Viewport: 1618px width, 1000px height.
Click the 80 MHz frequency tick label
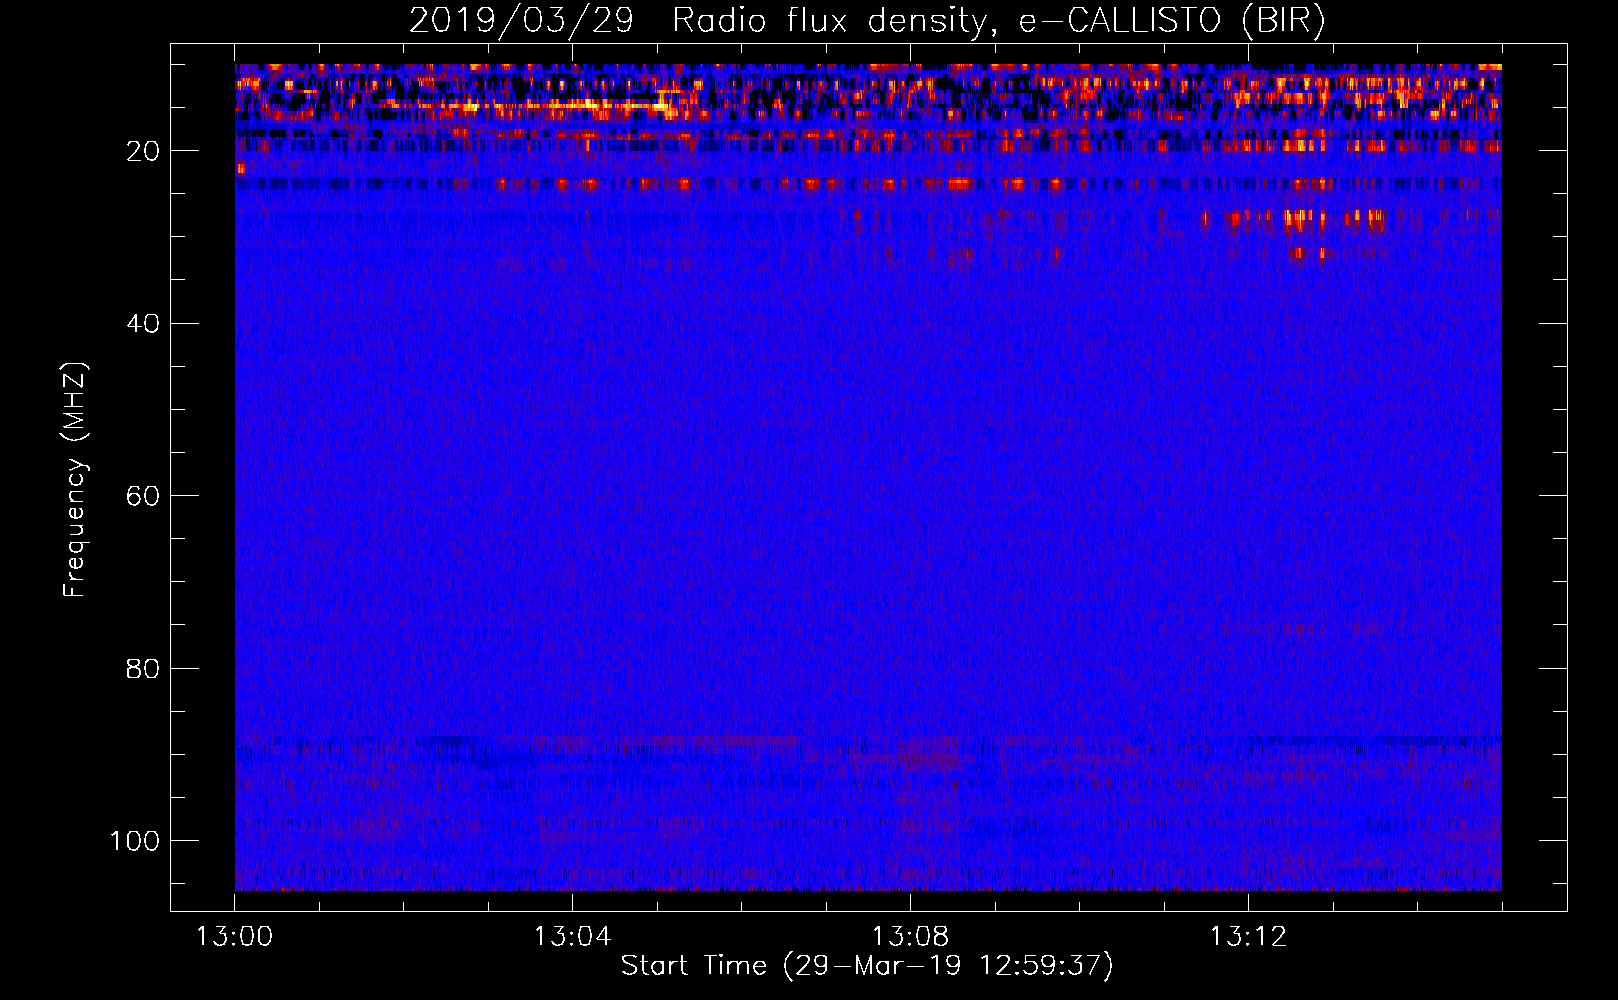pos(143,668)
